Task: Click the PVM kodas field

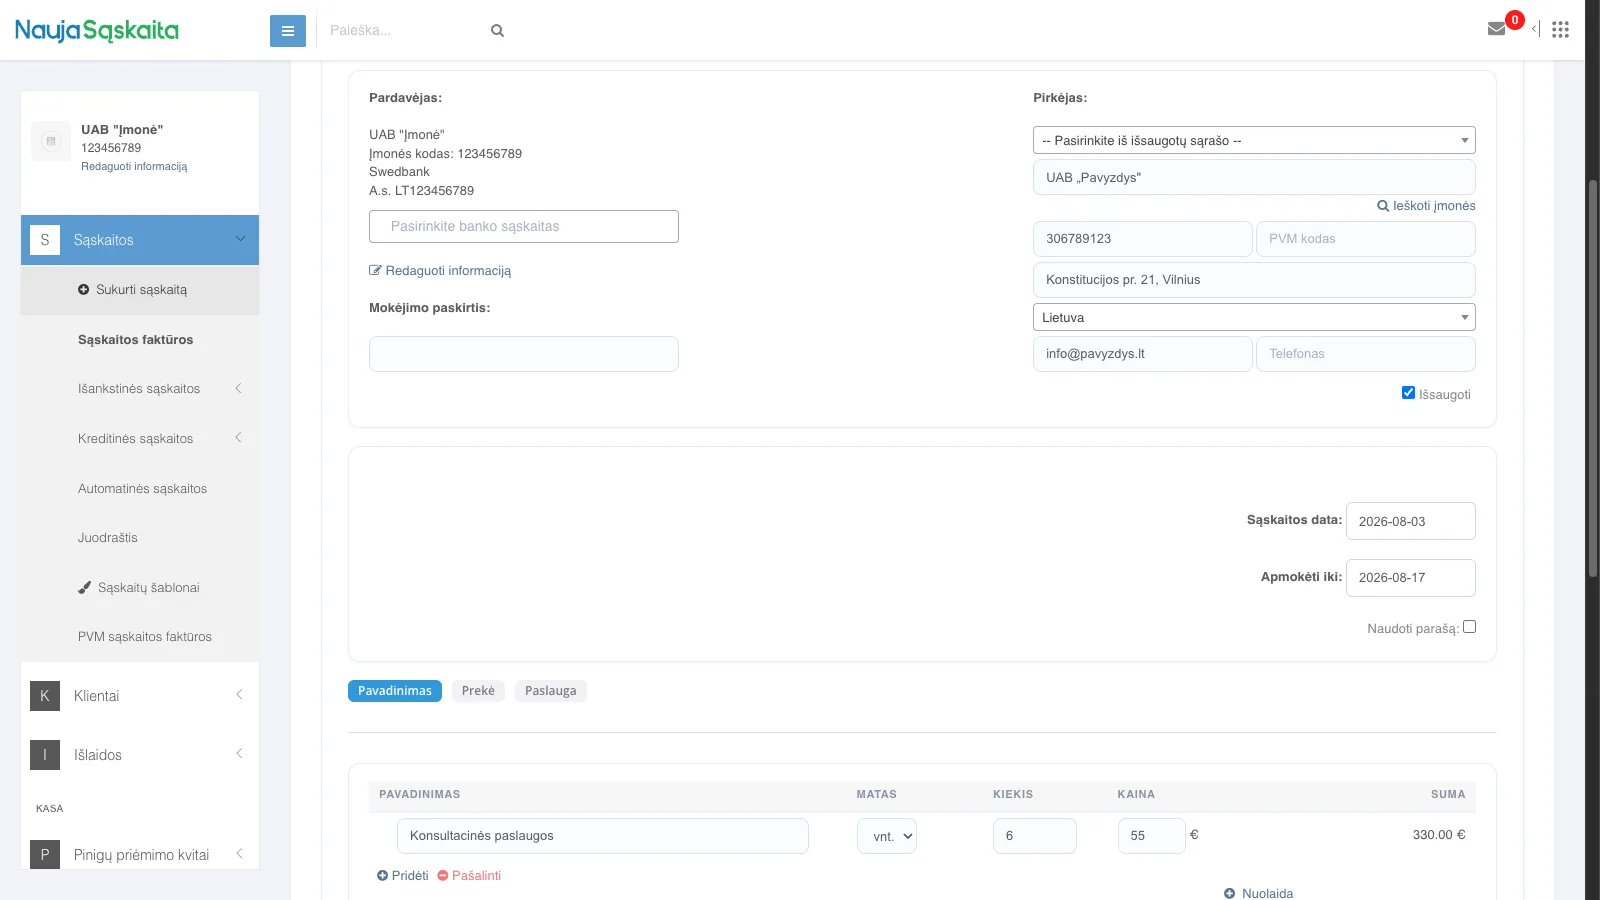Action: pos(1366,239)
